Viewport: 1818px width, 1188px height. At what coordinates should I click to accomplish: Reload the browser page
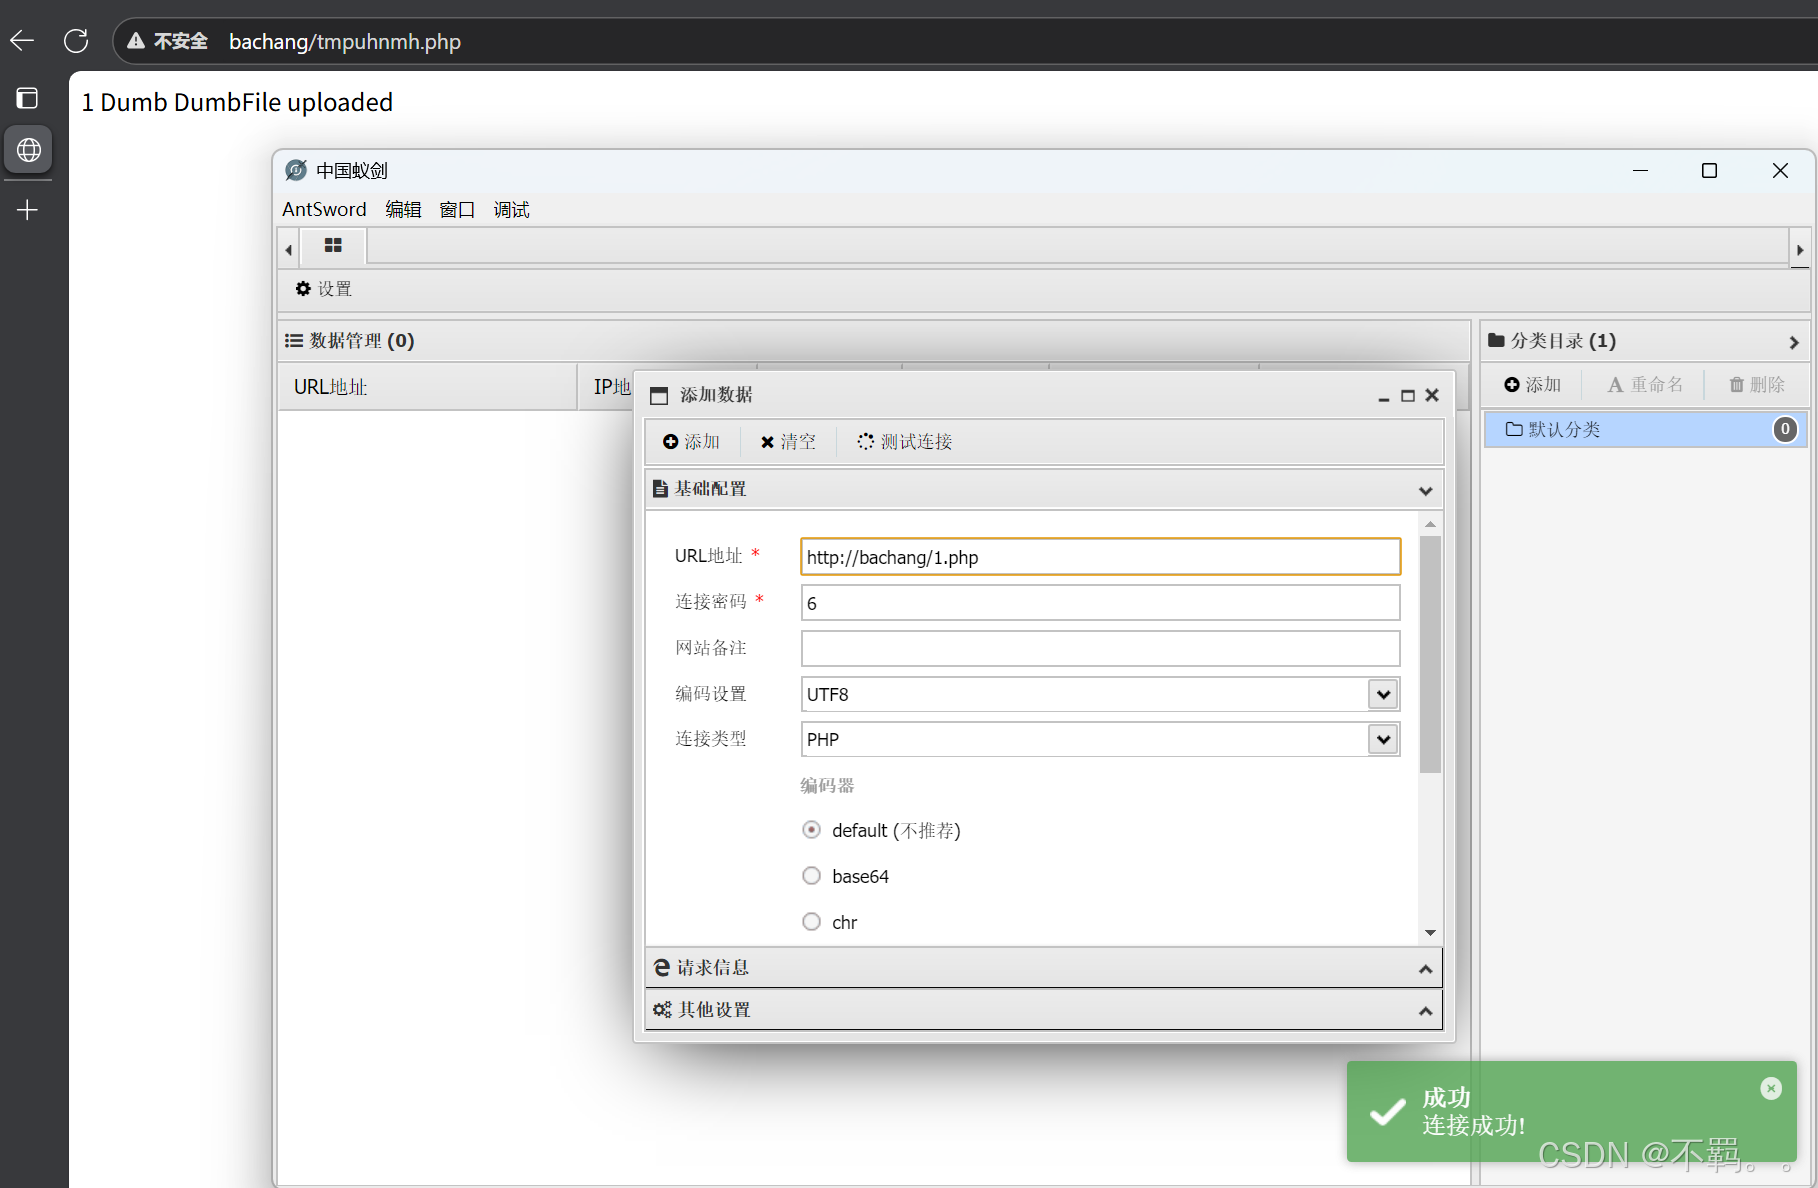click(x=76, y=41)
